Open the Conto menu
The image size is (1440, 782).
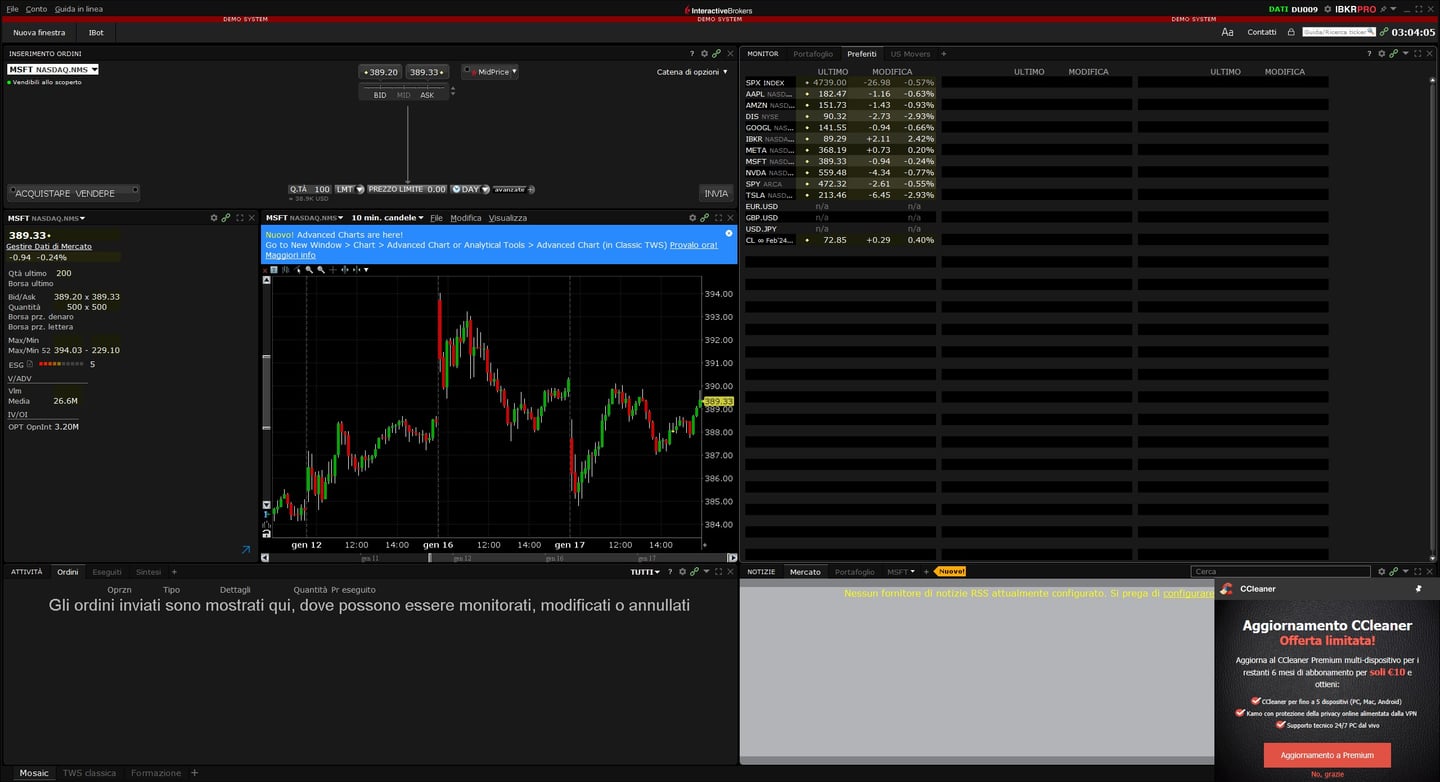pos(36,9)
